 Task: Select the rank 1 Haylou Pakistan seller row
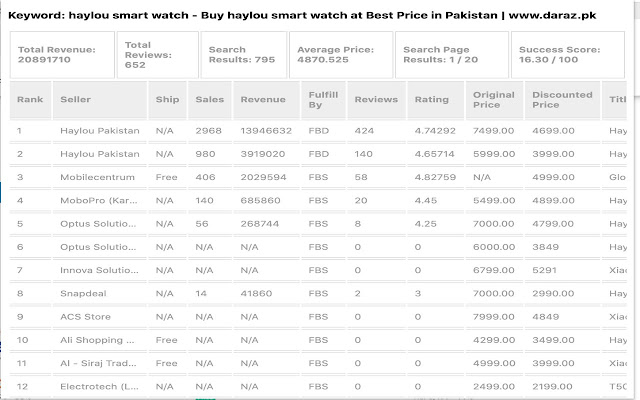318,131
